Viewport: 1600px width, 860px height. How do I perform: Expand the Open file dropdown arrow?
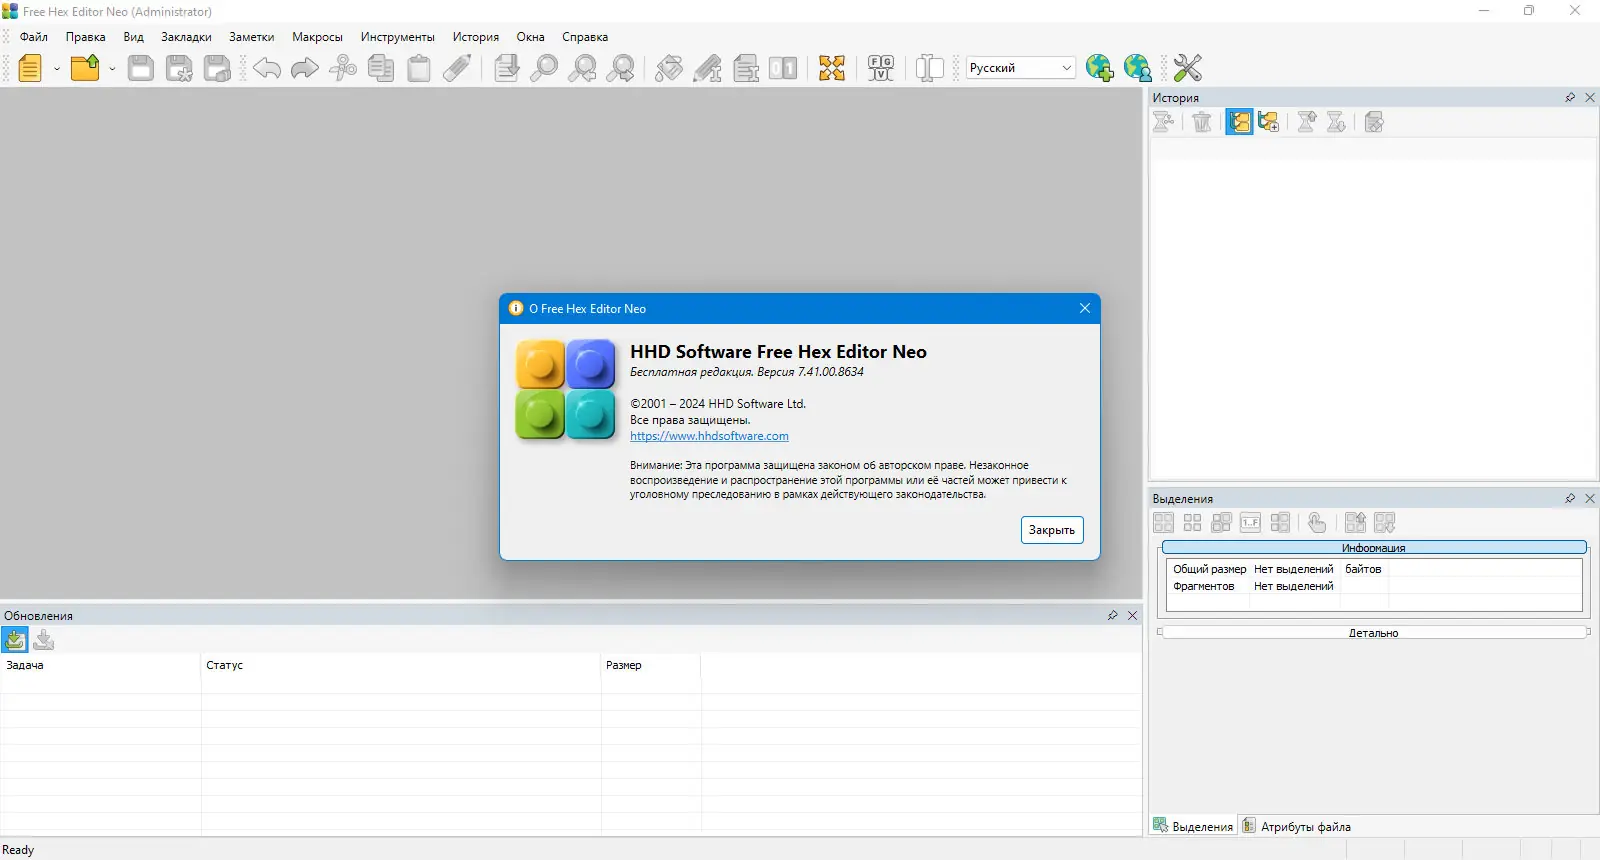(112, 68)
